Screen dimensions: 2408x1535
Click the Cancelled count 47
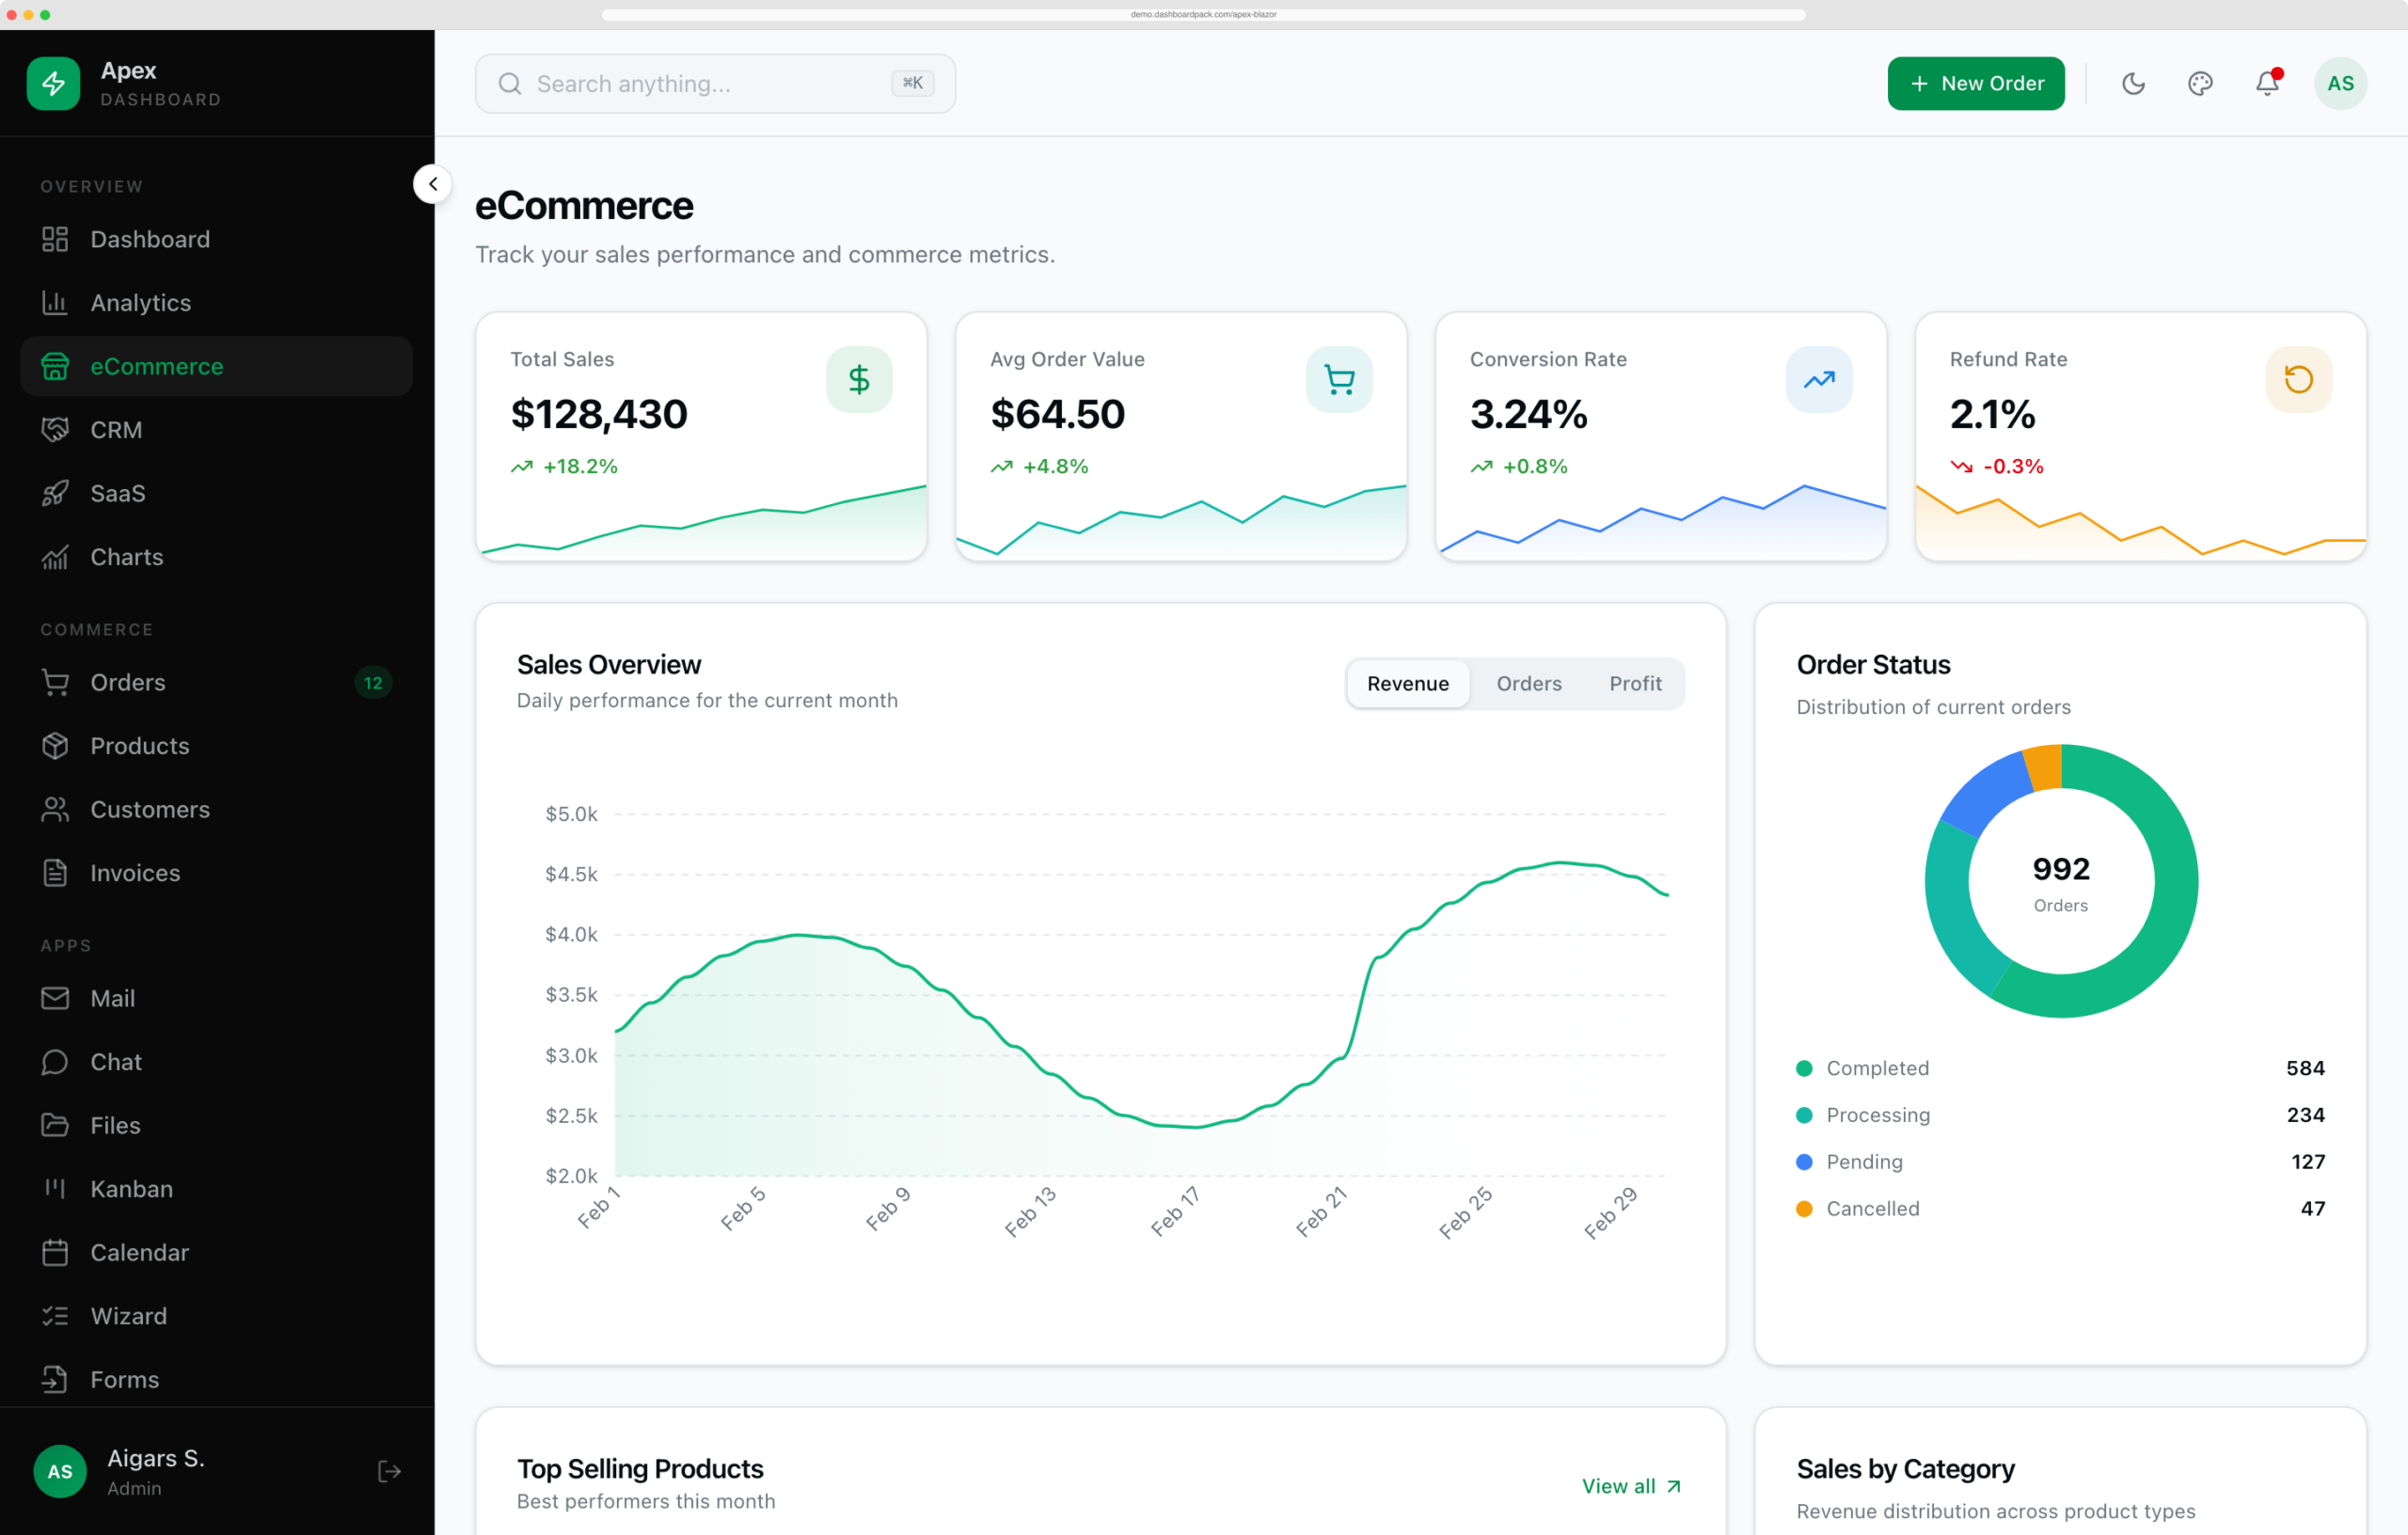(x=2313, y=1209)
